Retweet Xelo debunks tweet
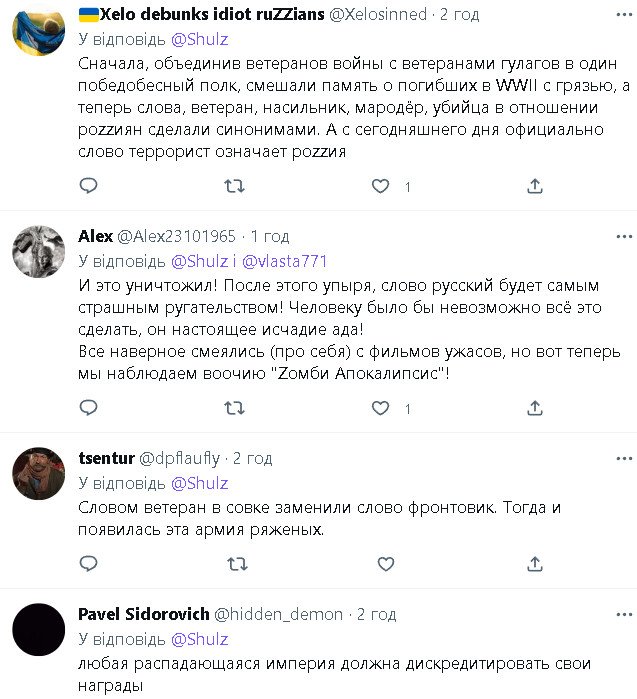Viewport: 637px width, 699px height. pos(234,186)
